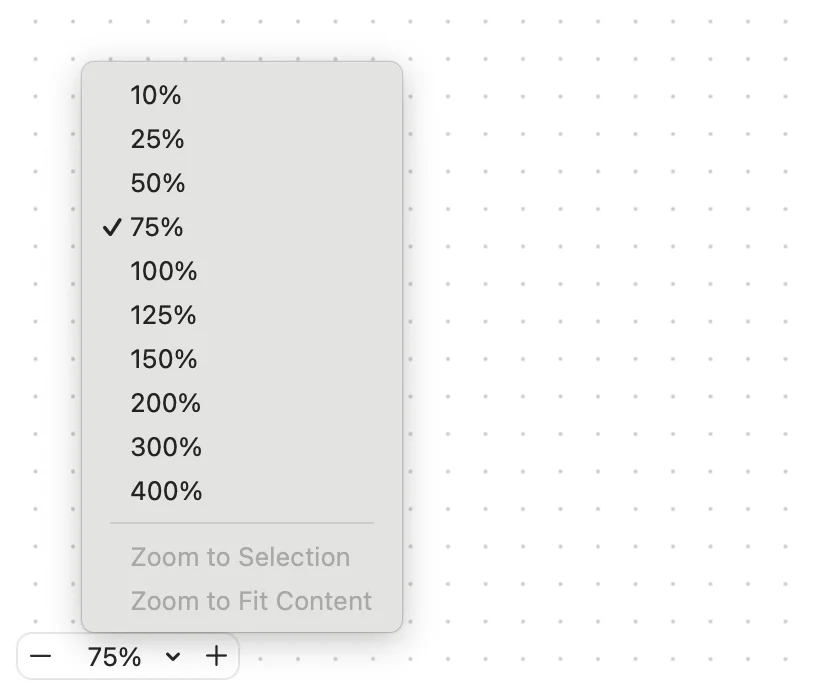The image size is (814, 694).
Task: Expand the zoom level chevron
Action: click(x=173, y=657)
